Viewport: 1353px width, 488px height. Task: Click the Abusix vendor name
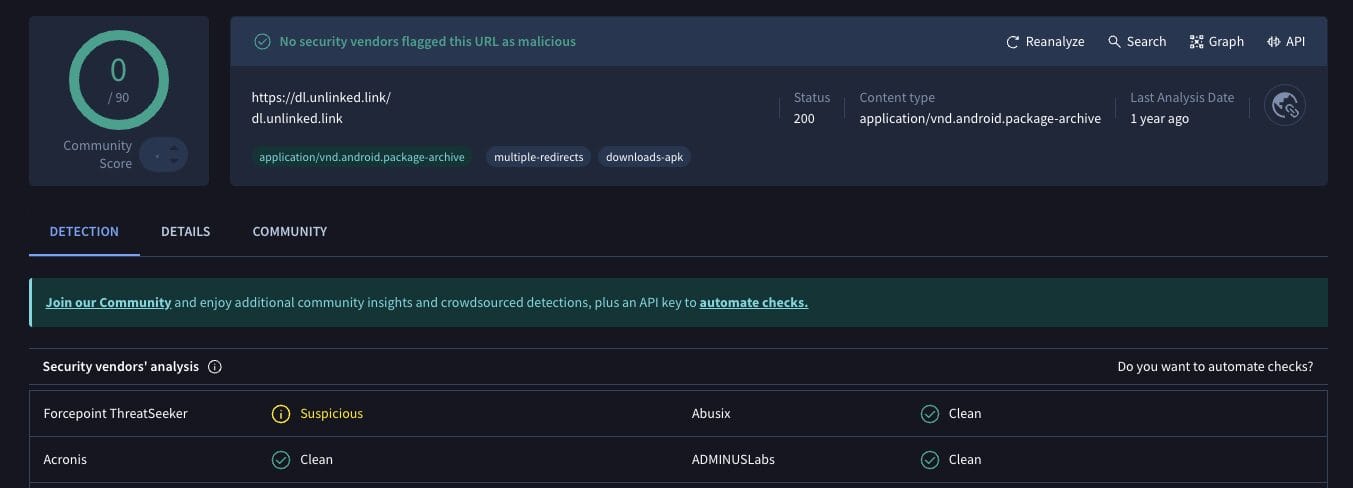(x=711, y=413)
